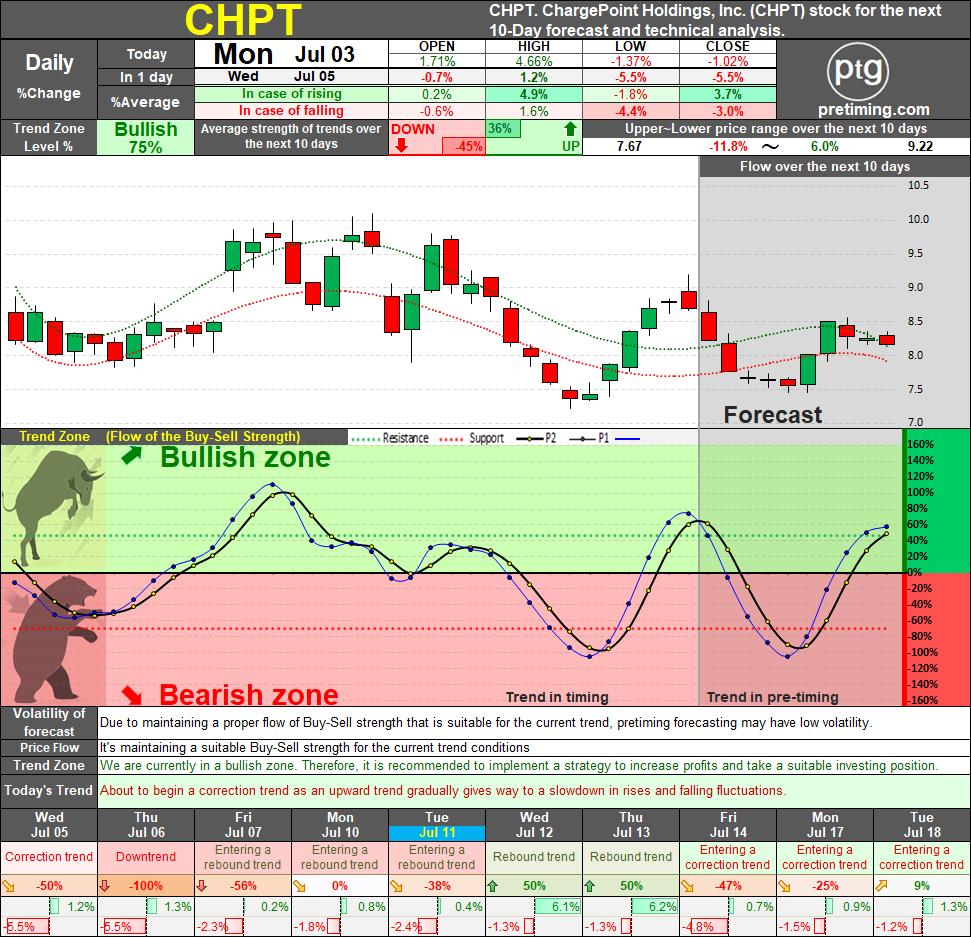Click the P1 legend line marker
Image resolution: width=971 pixels, height=937 pixels.
[583, 439]
